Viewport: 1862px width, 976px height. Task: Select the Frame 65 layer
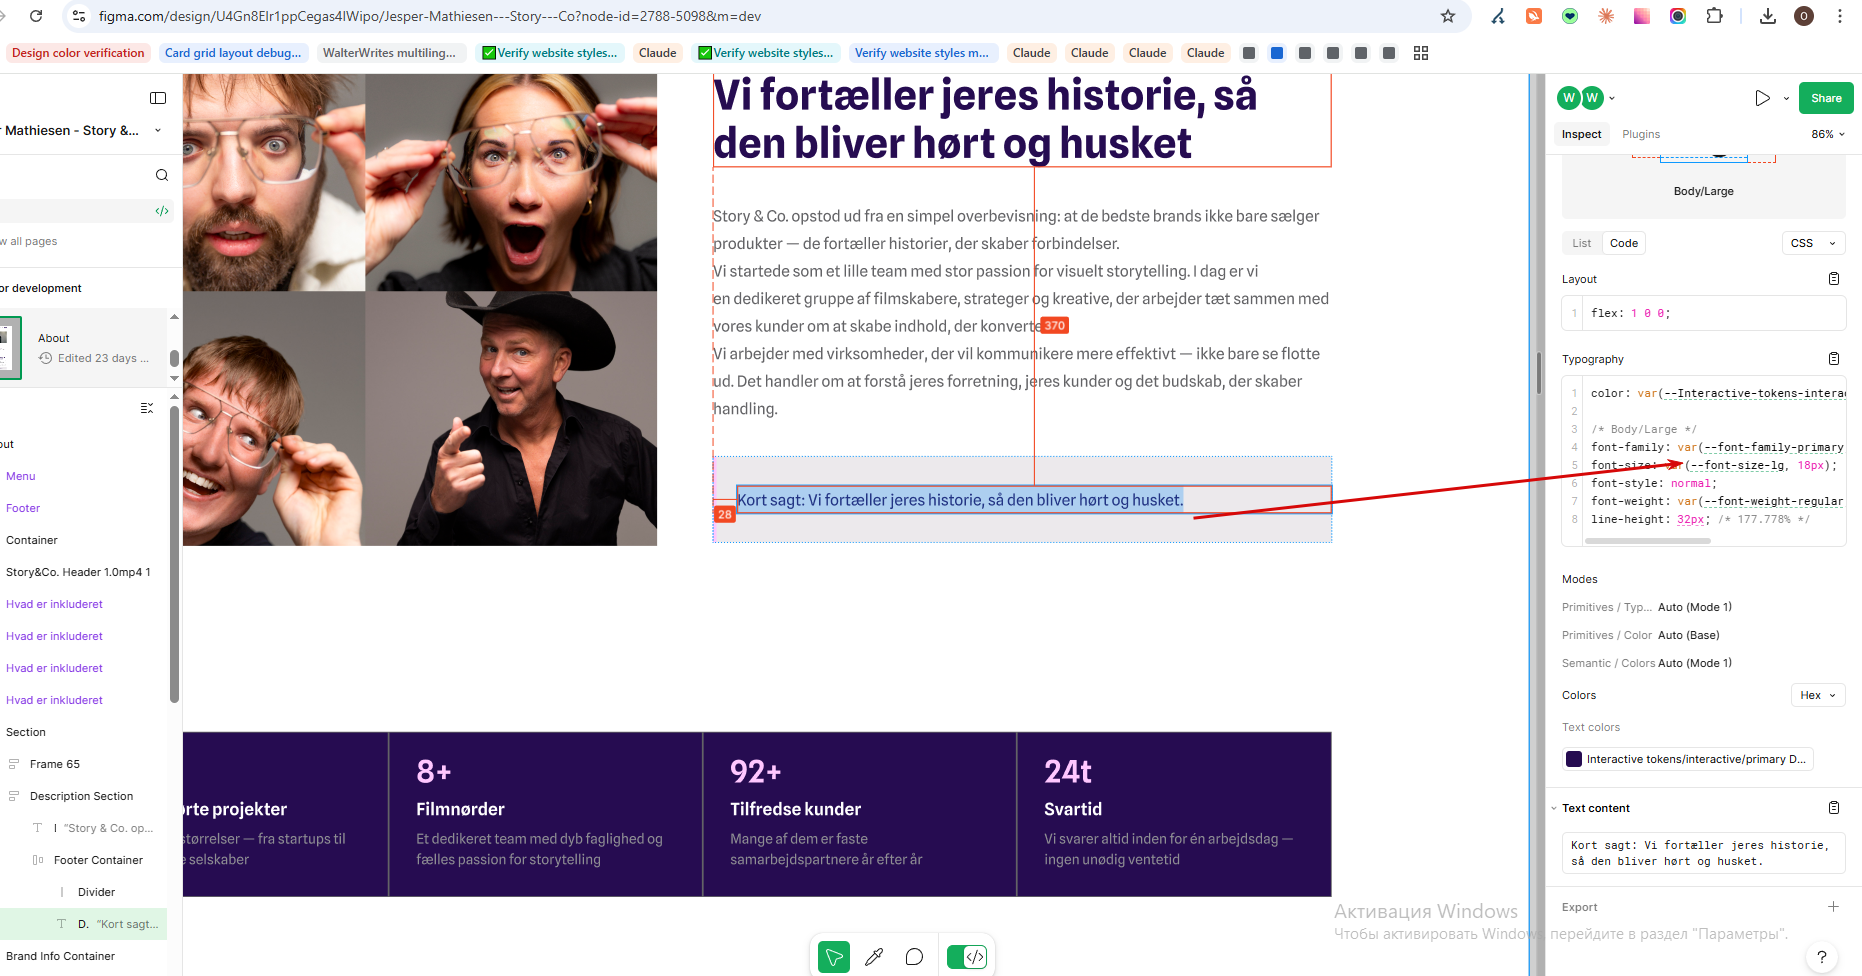click(x=55, y=764)
